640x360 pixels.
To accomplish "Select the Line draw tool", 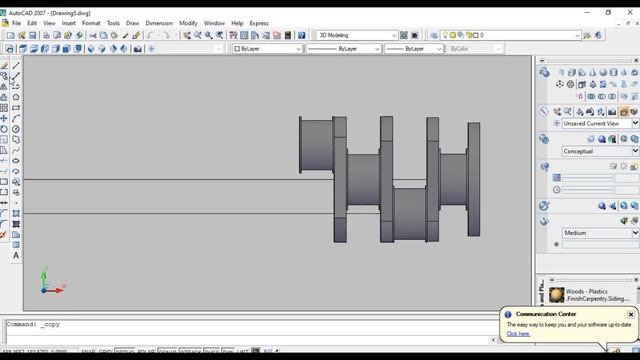I will [x=16, y=65].
